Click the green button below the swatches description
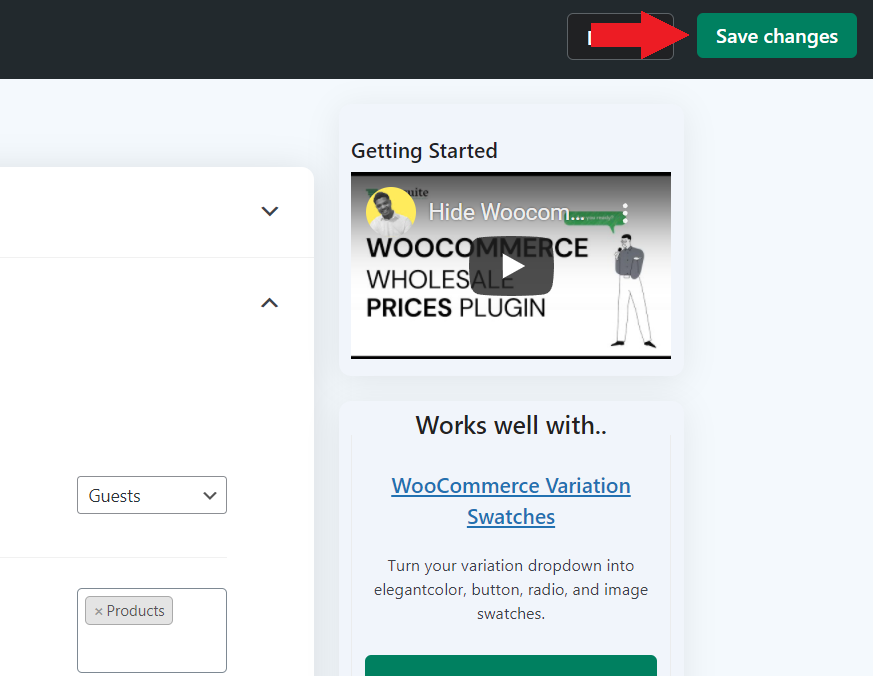The image size is (873, 676). pos(511,666)
